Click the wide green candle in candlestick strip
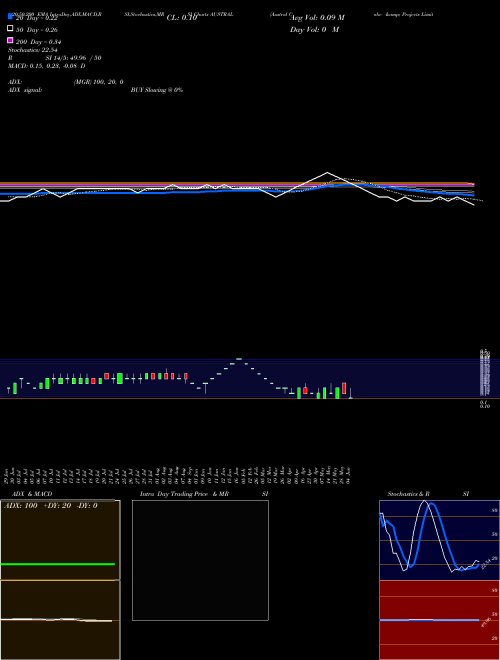The height and width of the screenshot is (660, 500). (120, 378)
